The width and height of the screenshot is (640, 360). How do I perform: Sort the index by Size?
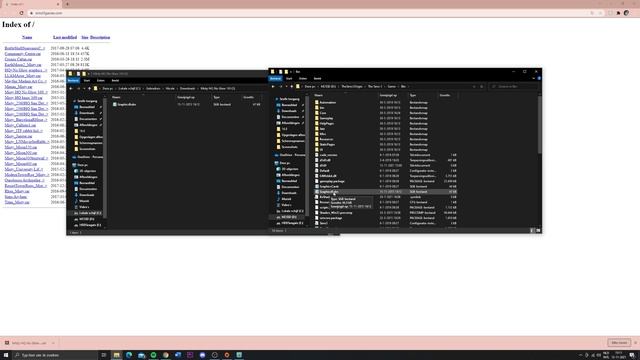[x=84, y=37]
